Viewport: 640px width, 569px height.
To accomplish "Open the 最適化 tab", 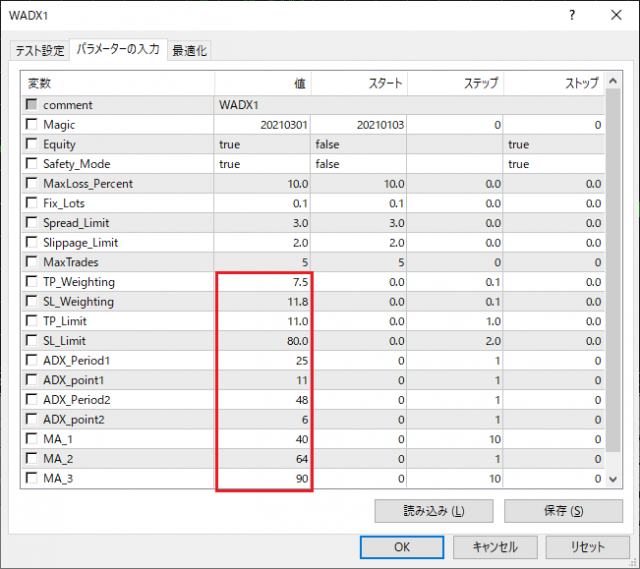I will click(189, 51).
